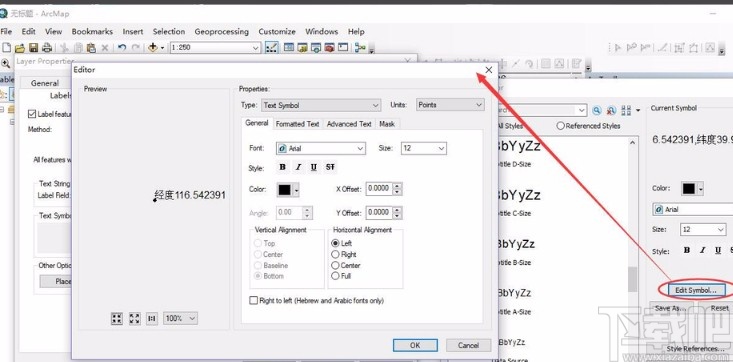Open the map scale 1:250 dropdown
This screenshot has width=733, height=362.
pyautogui.click(x=216, y=48)
